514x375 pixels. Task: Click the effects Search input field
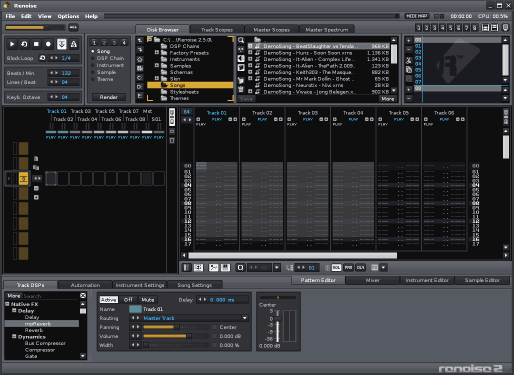[51, 296]
